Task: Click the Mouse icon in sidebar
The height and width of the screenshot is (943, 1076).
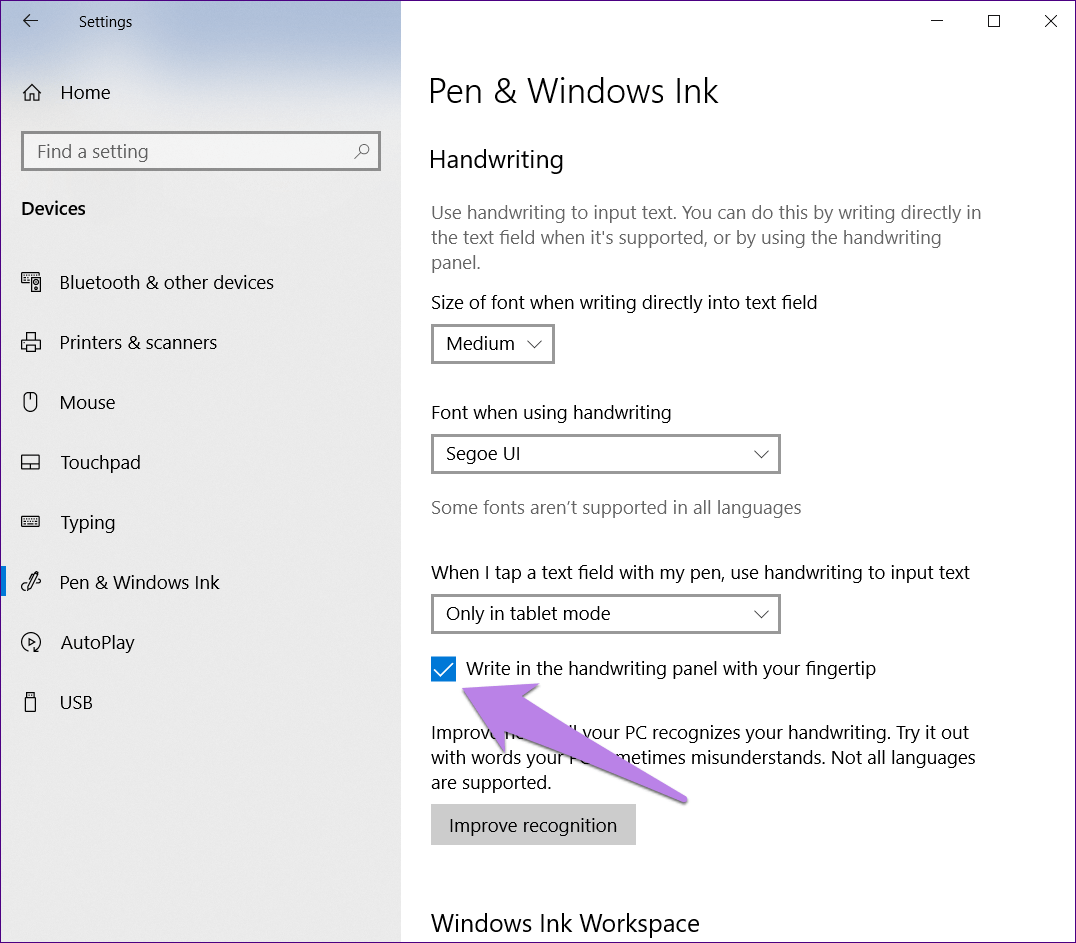Action: [31, 402]
